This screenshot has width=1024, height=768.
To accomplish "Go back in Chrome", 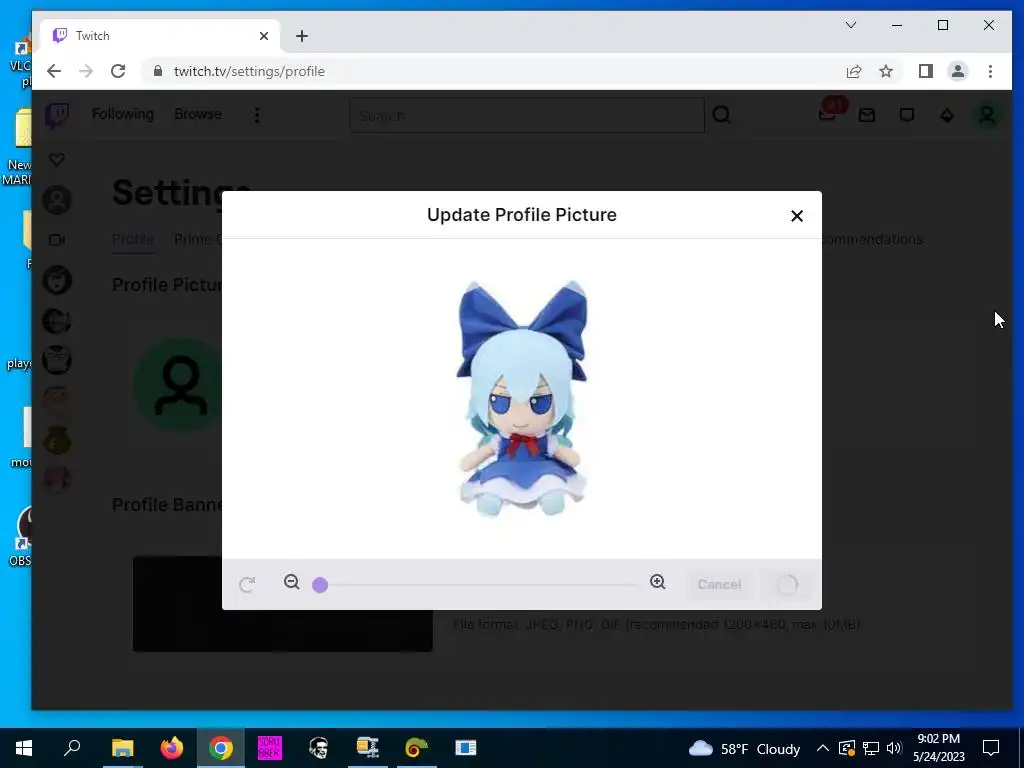I will (x=54, y=71).
